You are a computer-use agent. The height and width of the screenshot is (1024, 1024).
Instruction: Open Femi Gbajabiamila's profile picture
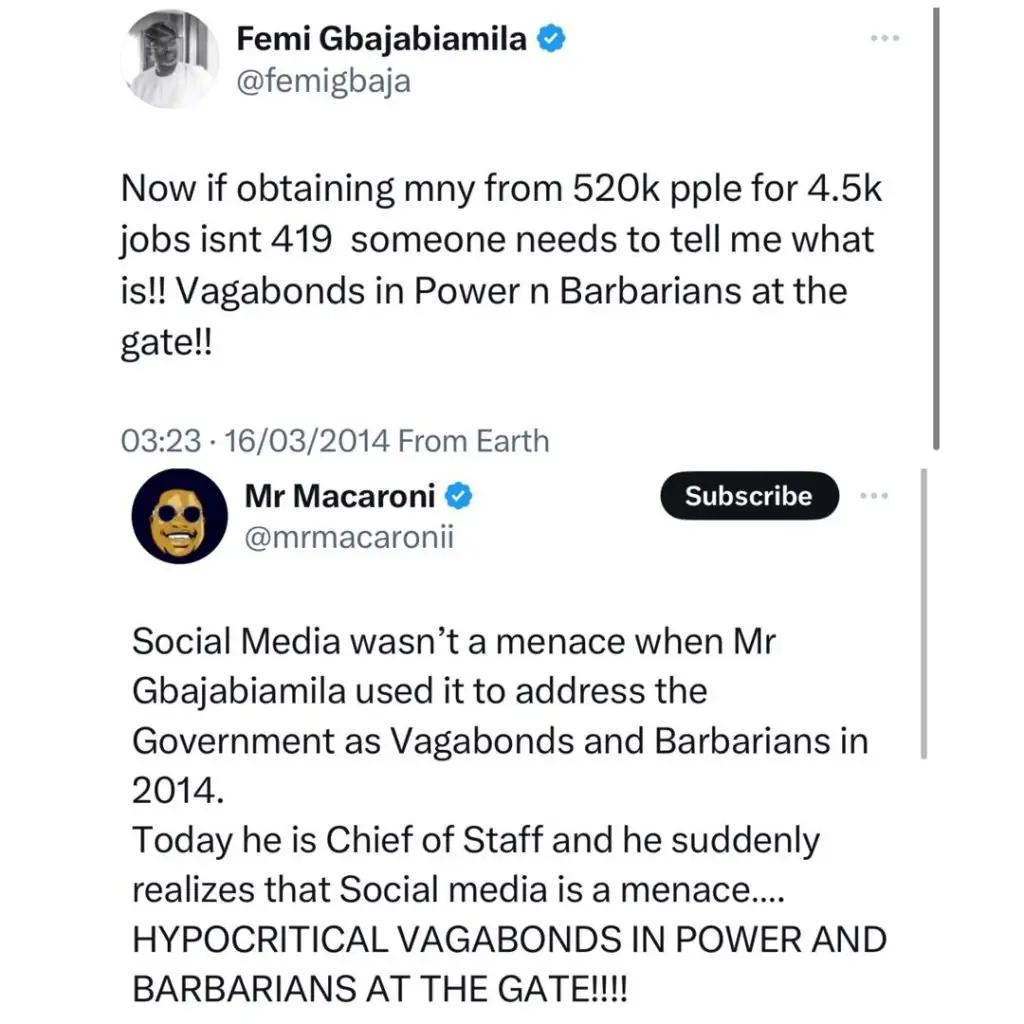tap(172, 60)
